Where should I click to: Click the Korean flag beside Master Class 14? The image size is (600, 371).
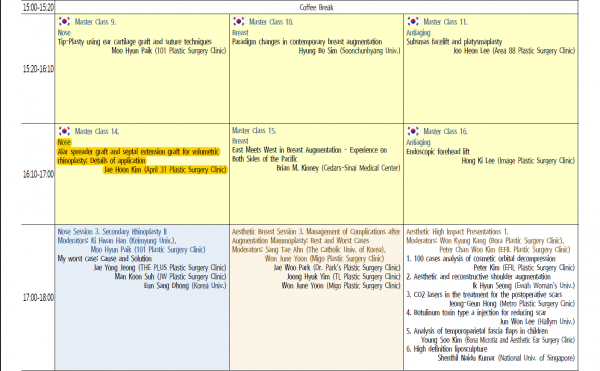pos(64,131)
